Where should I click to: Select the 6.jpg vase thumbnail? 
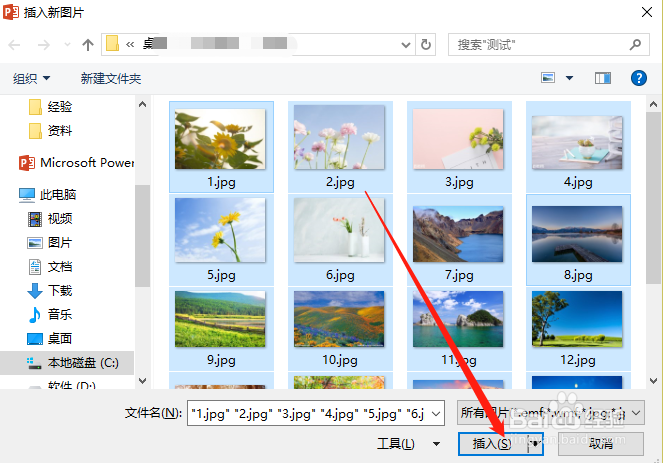340,230
